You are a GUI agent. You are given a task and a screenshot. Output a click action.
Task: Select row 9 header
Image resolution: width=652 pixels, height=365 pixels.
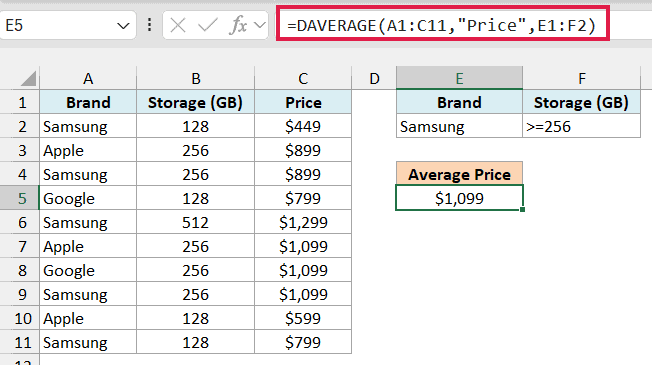point(20,294)
